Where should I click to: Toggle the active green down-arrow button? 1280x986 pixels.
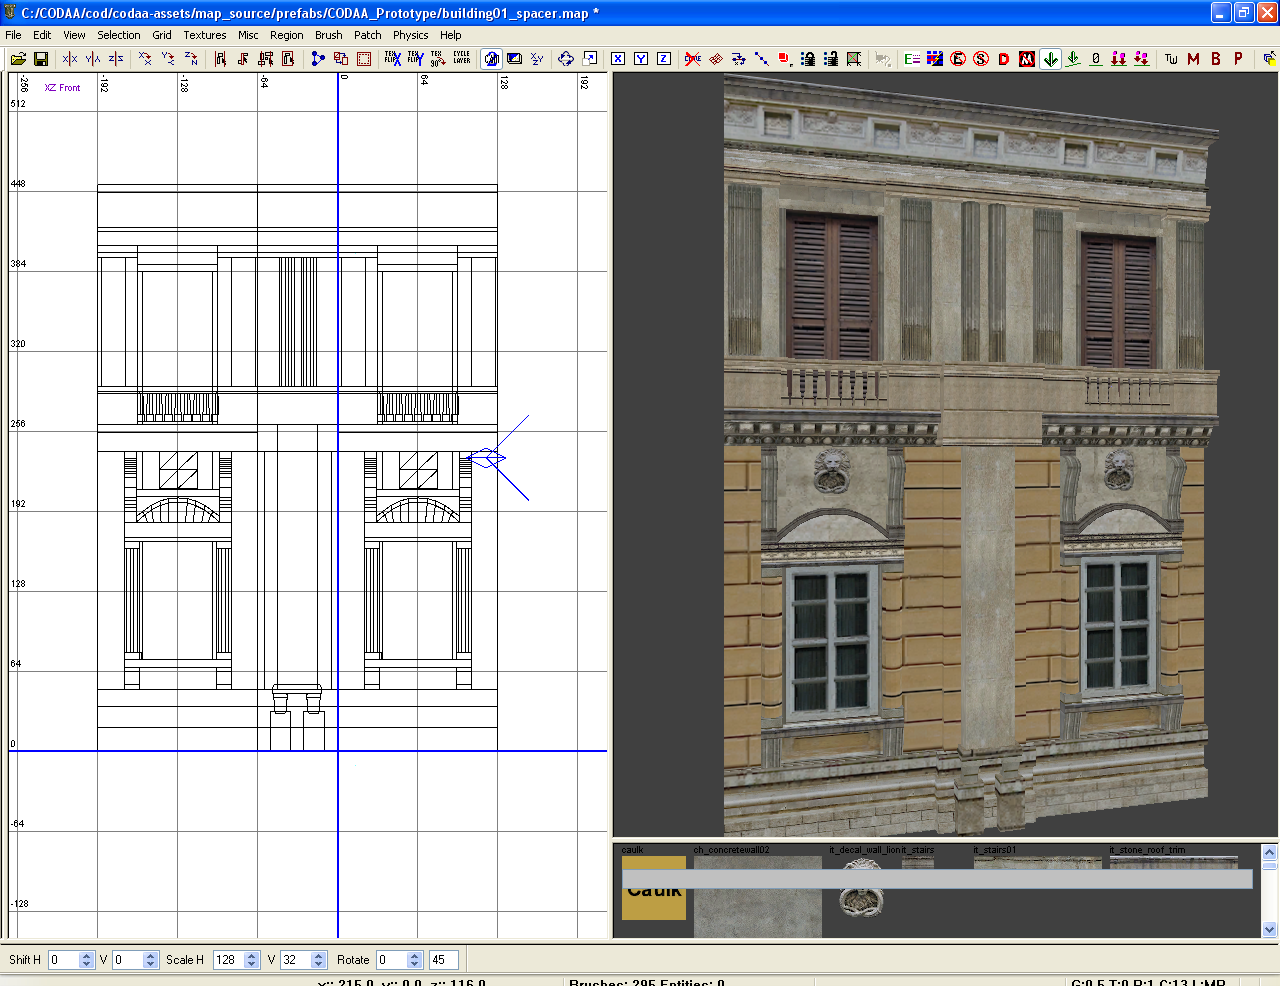(1050, 59)
